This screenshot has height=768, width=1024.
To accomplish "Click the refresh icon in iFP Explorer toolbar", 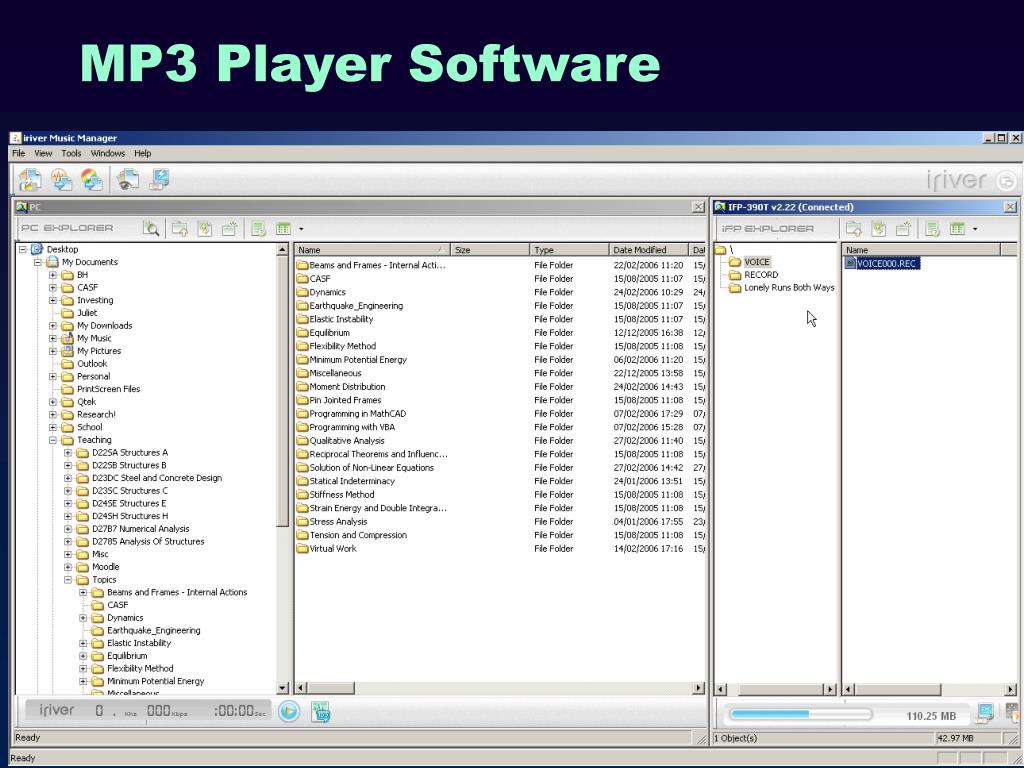I will (x=879, y=229).
